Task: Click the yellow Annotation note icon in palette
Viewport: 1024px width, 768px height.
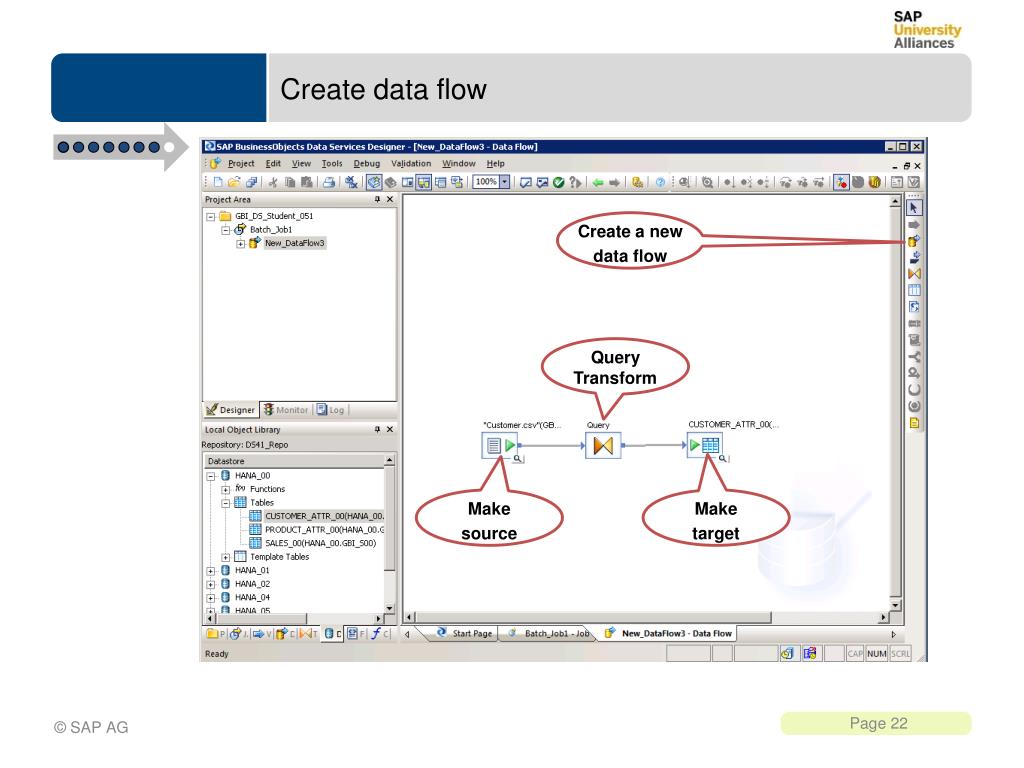Action: coord(914,423)
